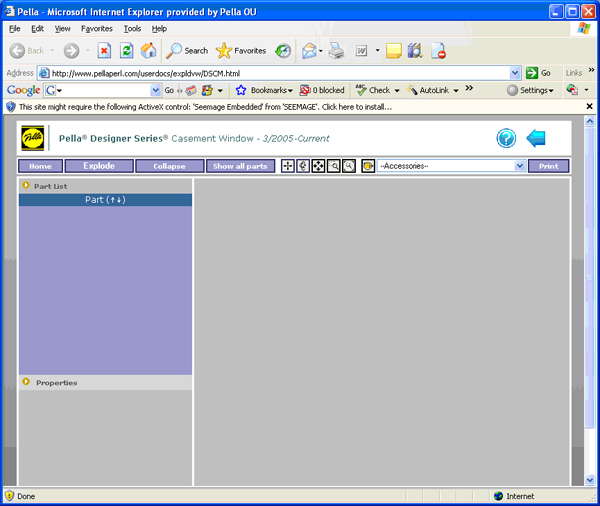
Task: Click the Forward arrow button
Action: pos(71,51)
